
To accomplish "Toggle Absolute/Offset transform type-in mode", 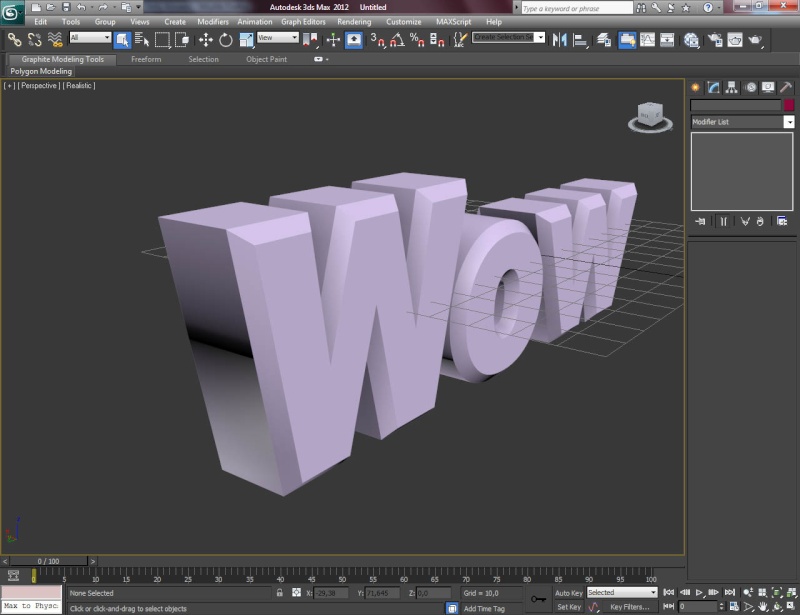I will [x=296, y=593].
